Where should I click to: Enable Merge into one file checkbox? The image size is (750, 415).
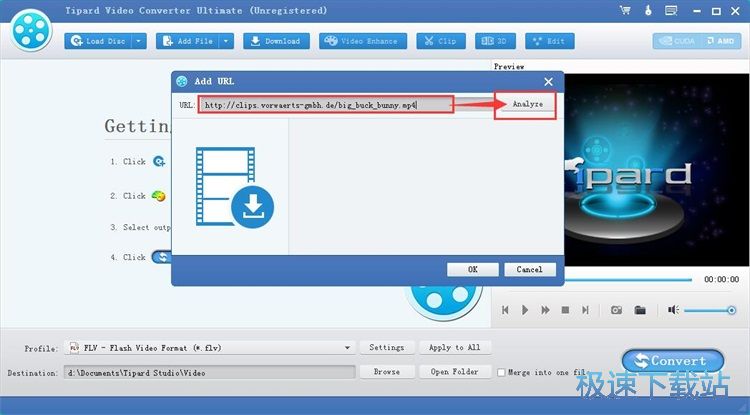pyautogui.click(x=501, y=372)
